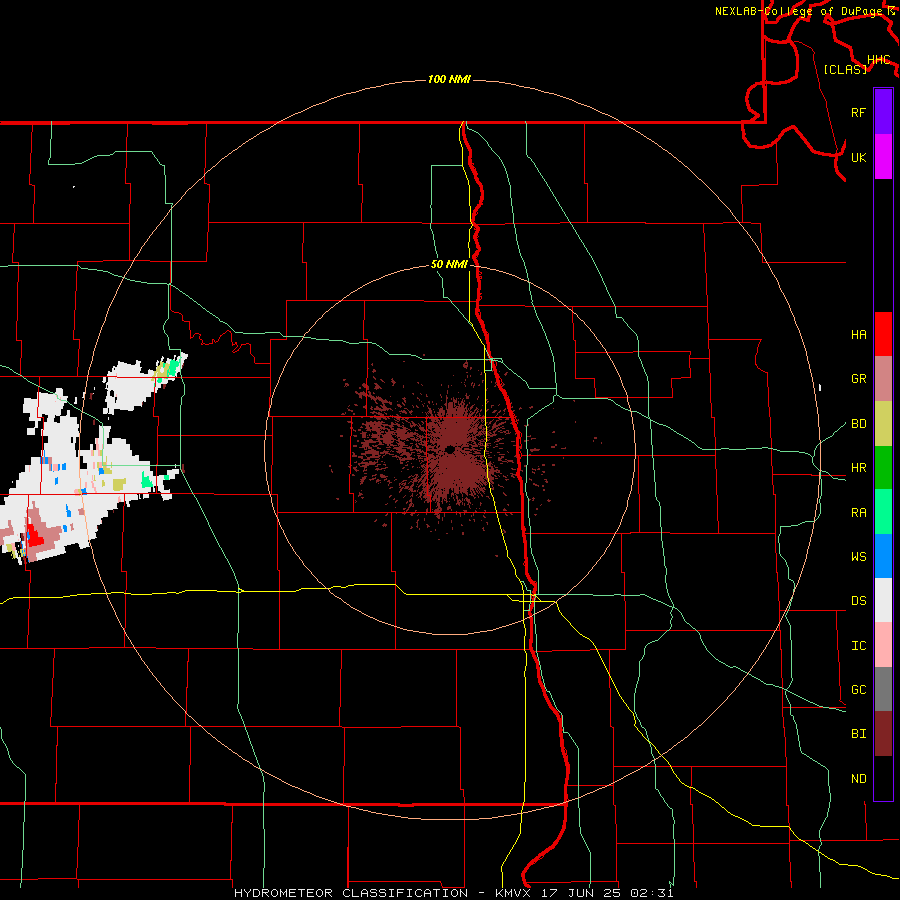Click the DS legend label
900x900 pixels.
click(x=858, y=600)
